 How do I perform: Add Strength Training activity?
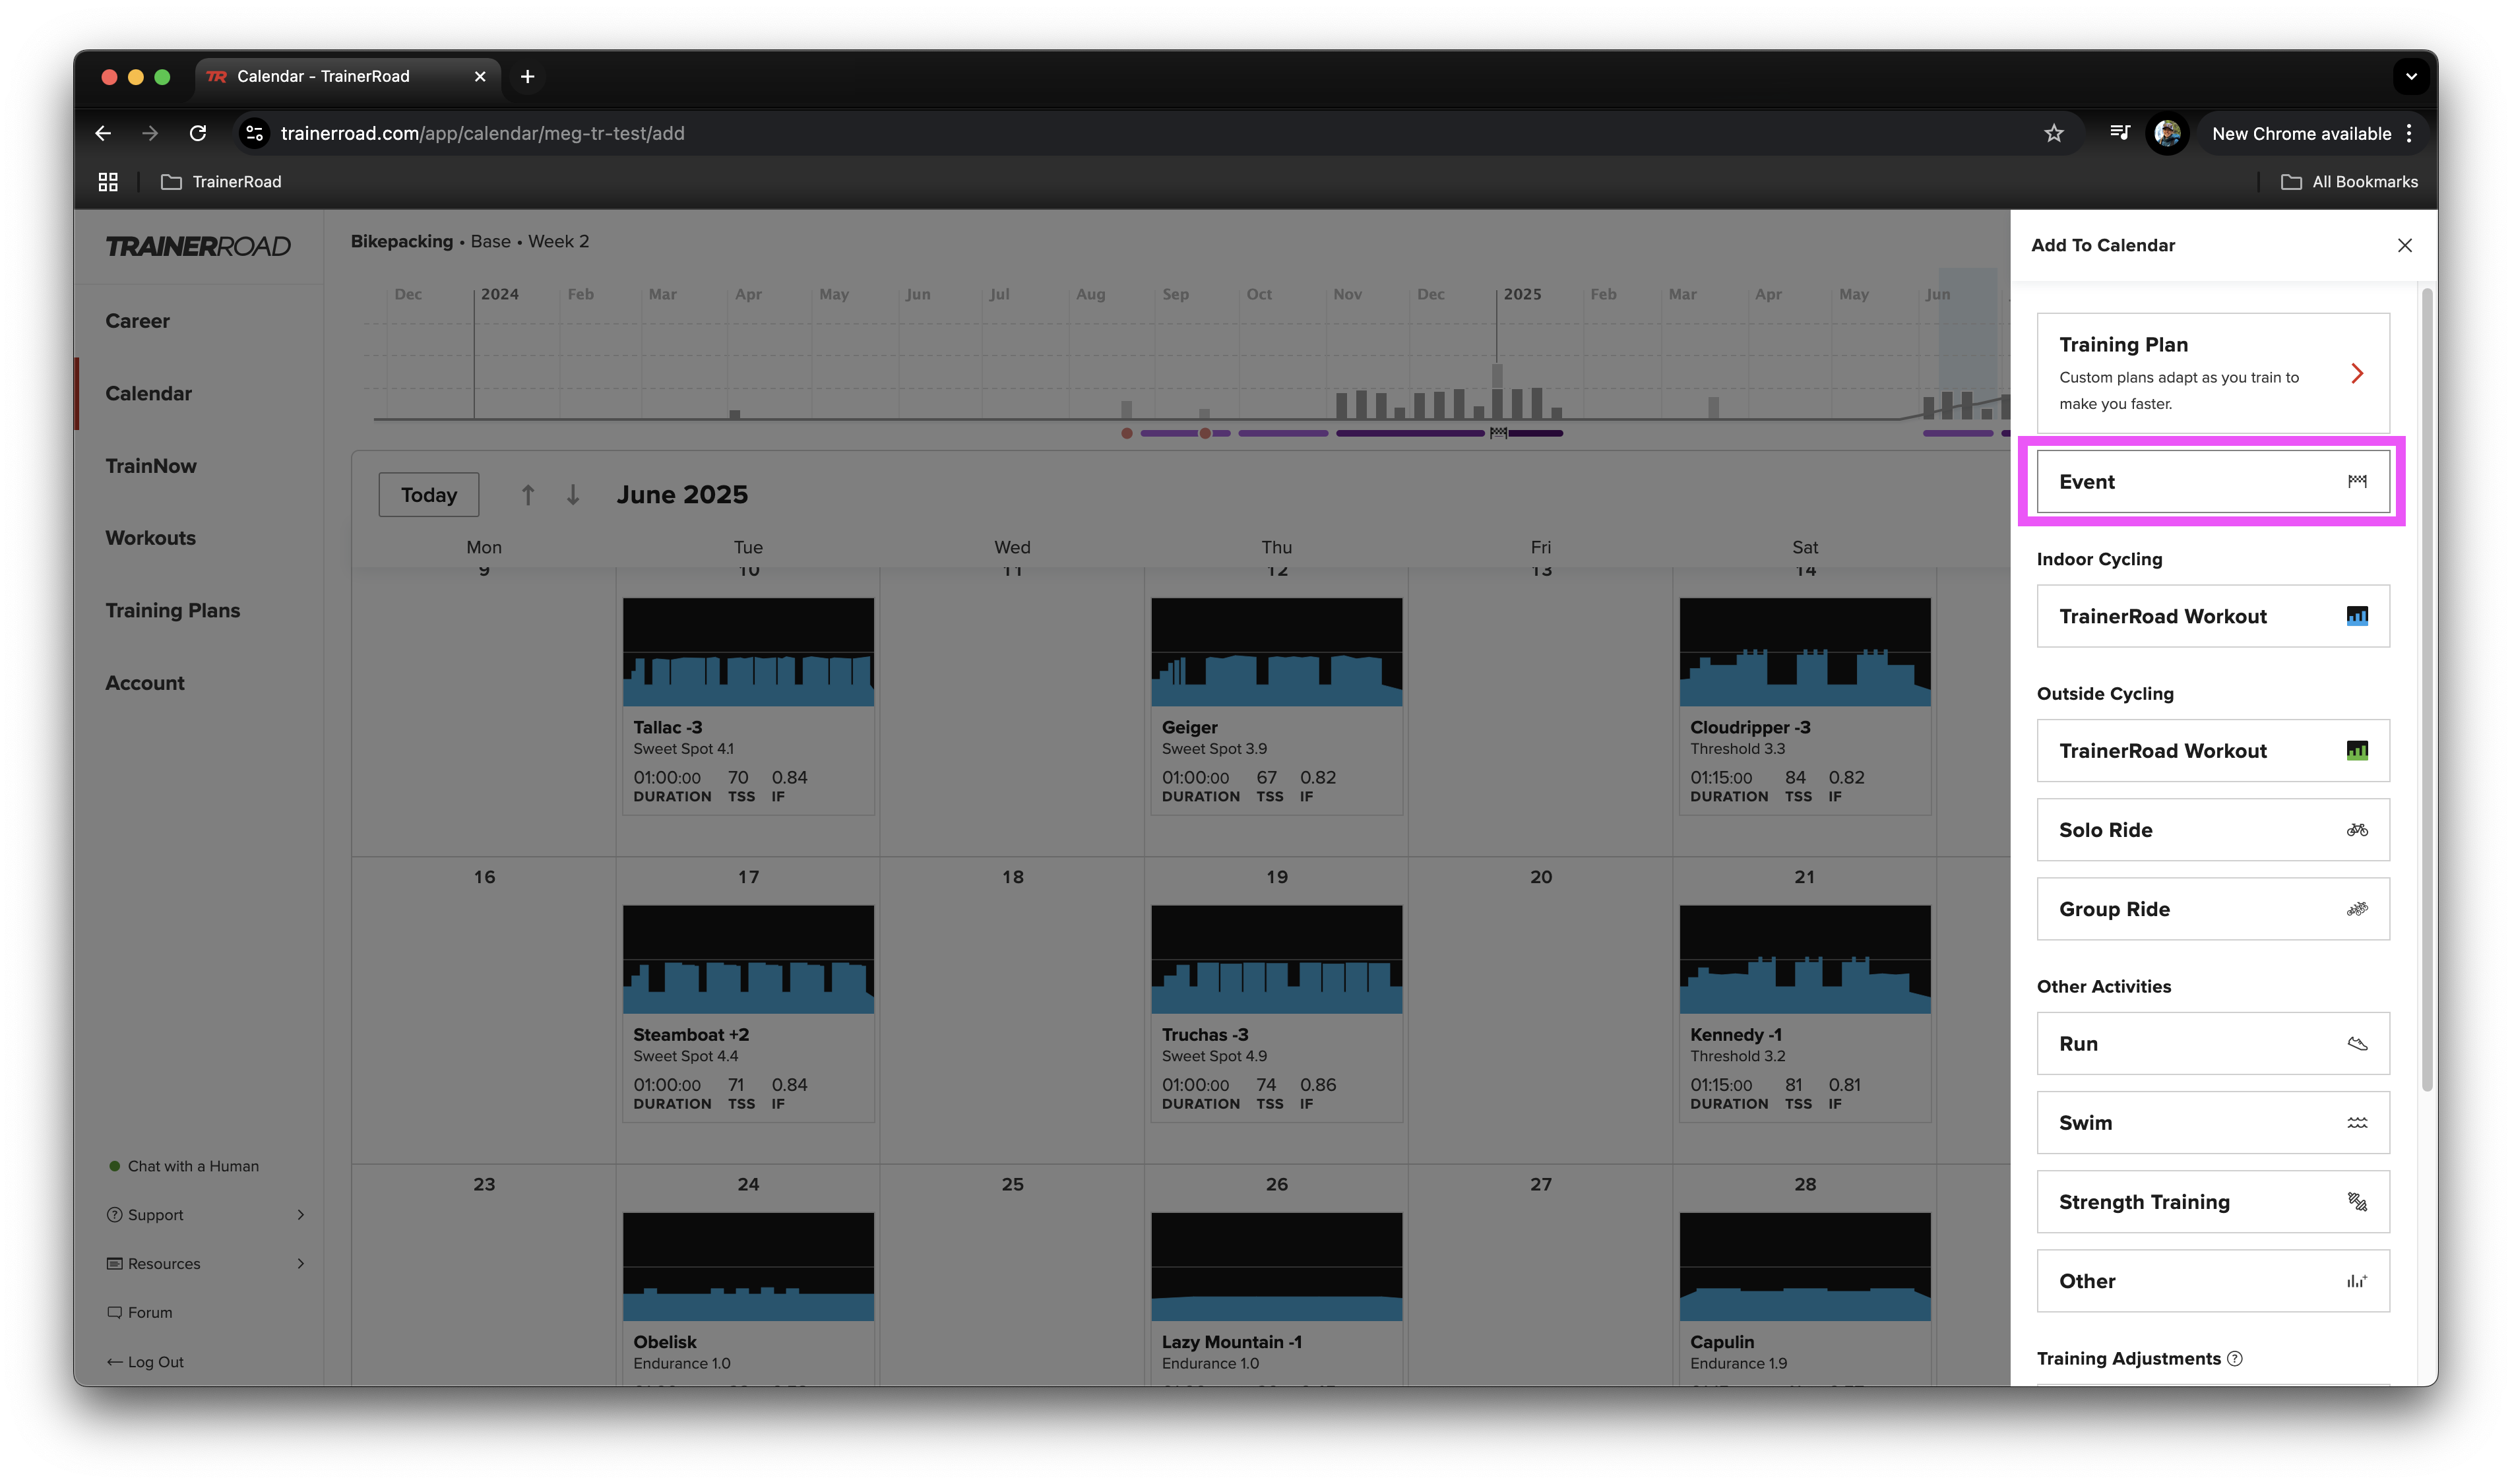(2213, 1202)
